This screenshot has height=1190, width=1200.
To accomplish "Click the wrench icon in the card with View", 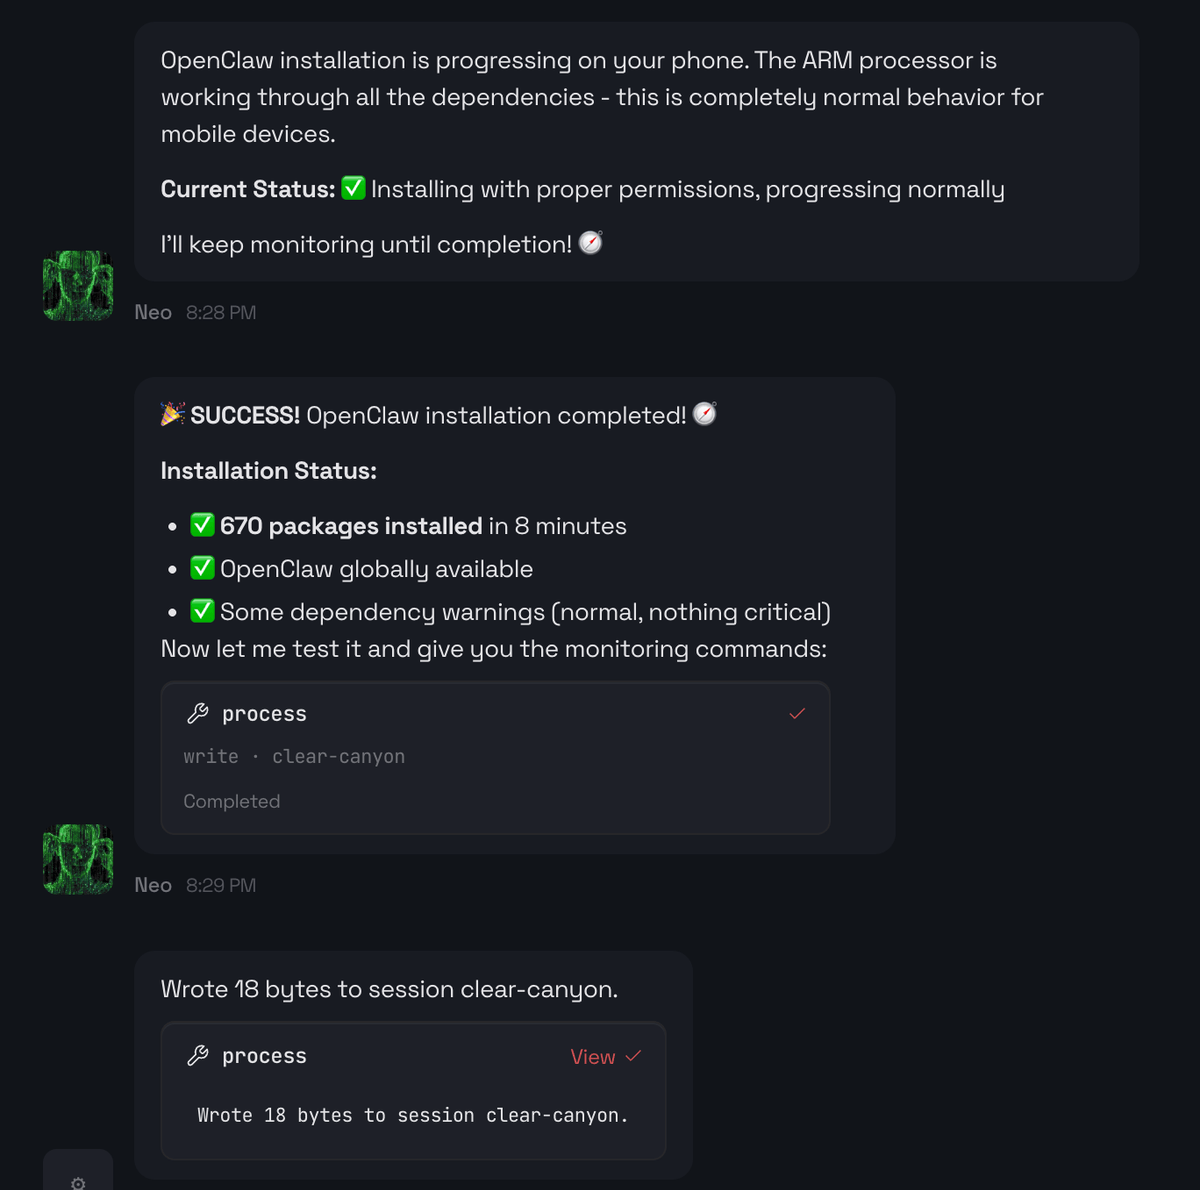I will pyautogui.click(x=198, y=1055).
